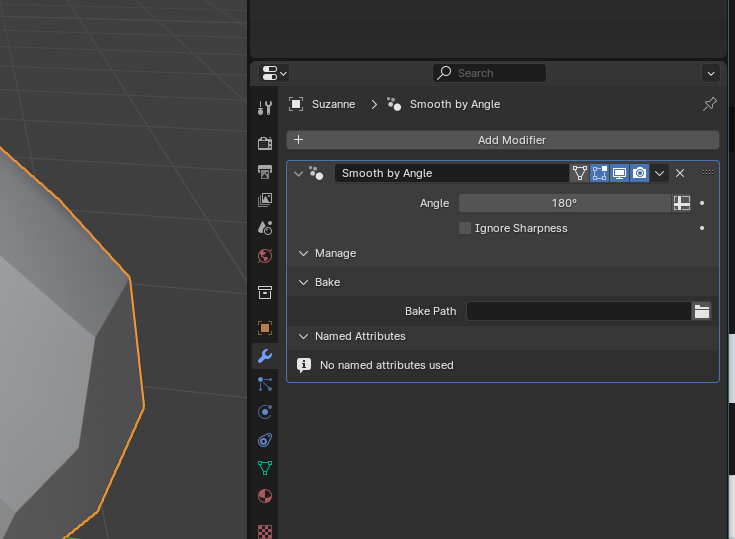Screen dimensions: 735x539
Task: Click the Angle value slider
Action: click(564, 203)
